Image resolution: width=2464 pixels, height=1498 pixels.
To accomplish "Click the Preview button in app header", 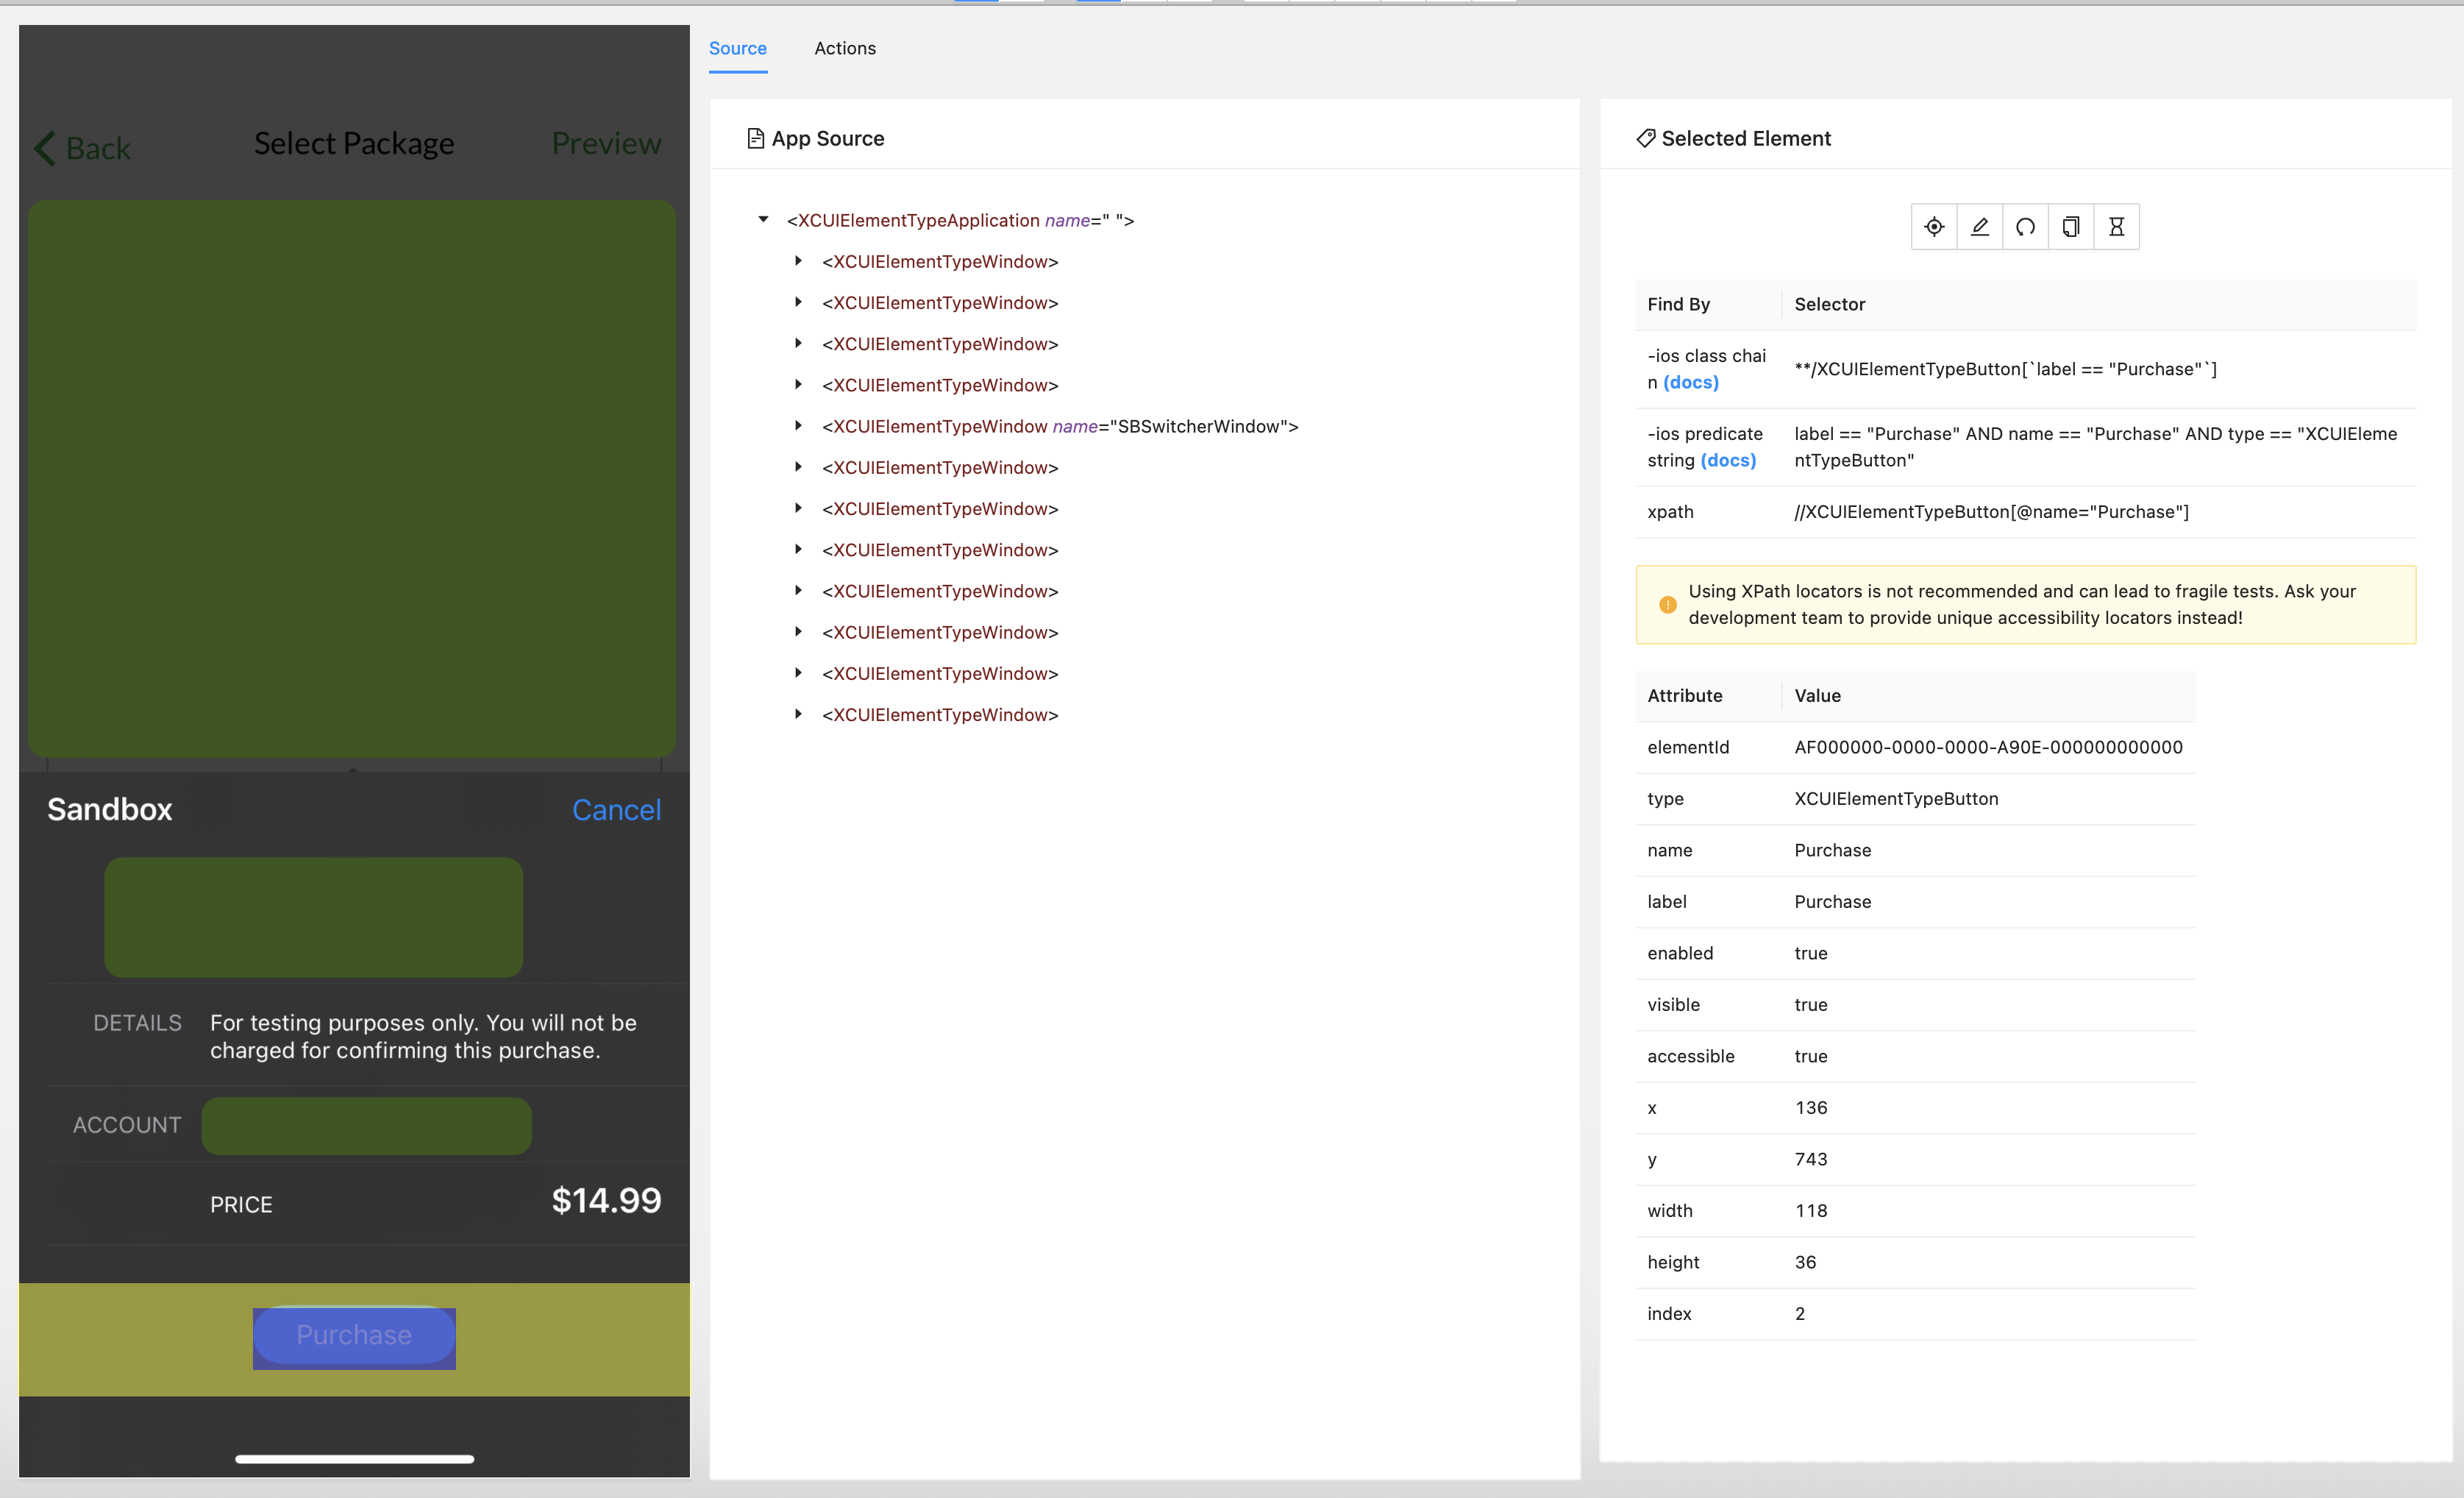I will [x=606, y=144].
